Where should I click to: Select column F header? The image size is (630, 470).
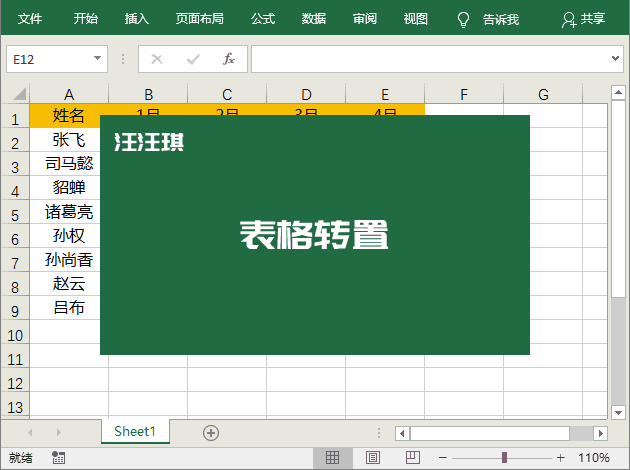coord(464,94)
